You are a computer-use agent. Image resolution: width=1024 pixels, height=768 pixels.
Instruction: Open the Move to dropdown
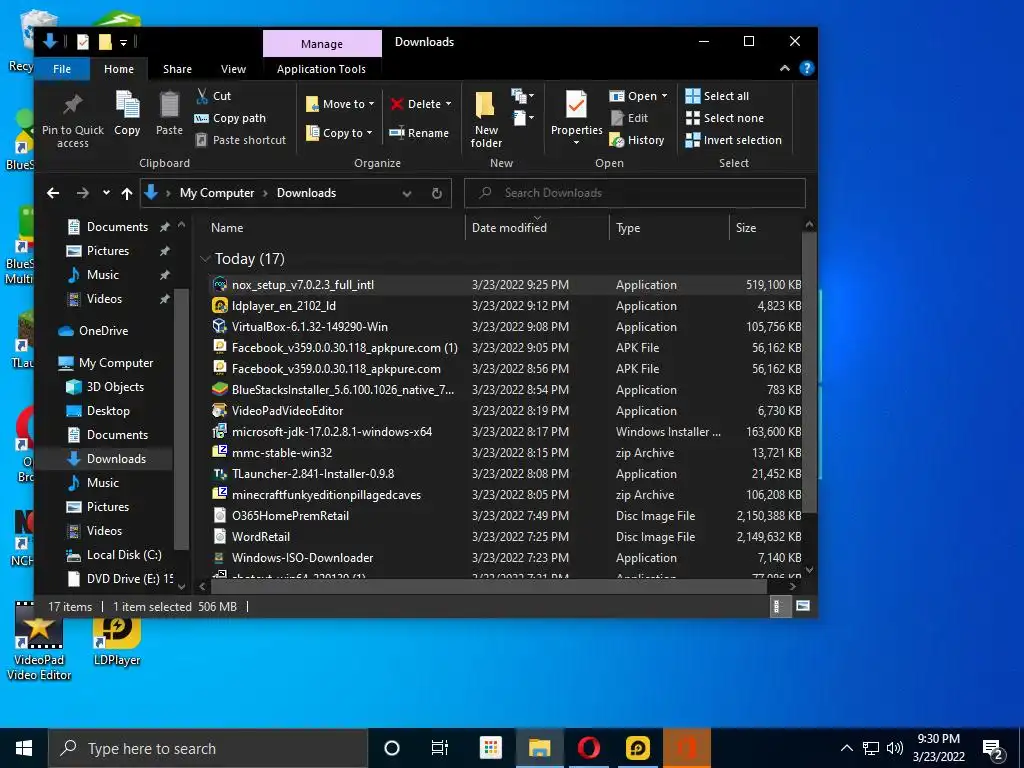(340, 104)
